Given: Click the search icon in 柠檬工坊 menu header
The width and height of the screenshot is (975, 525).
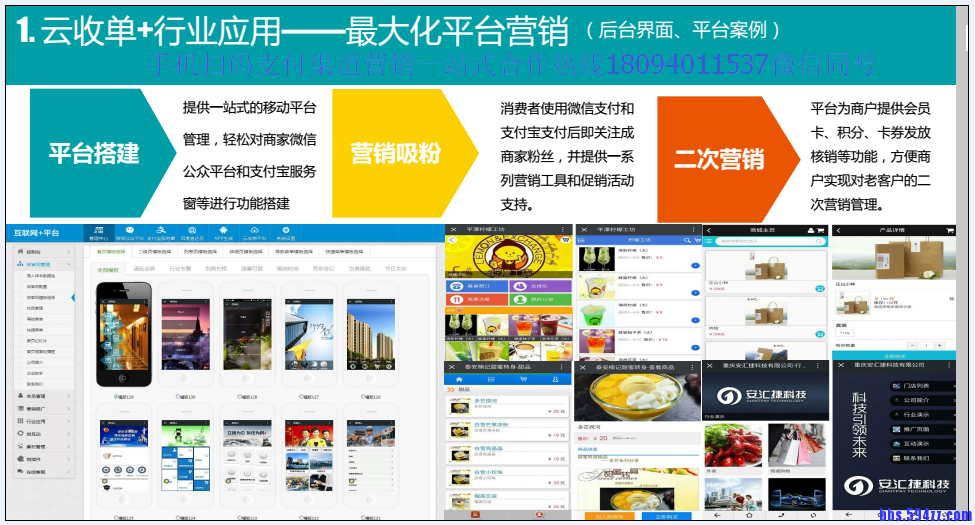Looking at the screenshot, I should [x=684, y=242].
